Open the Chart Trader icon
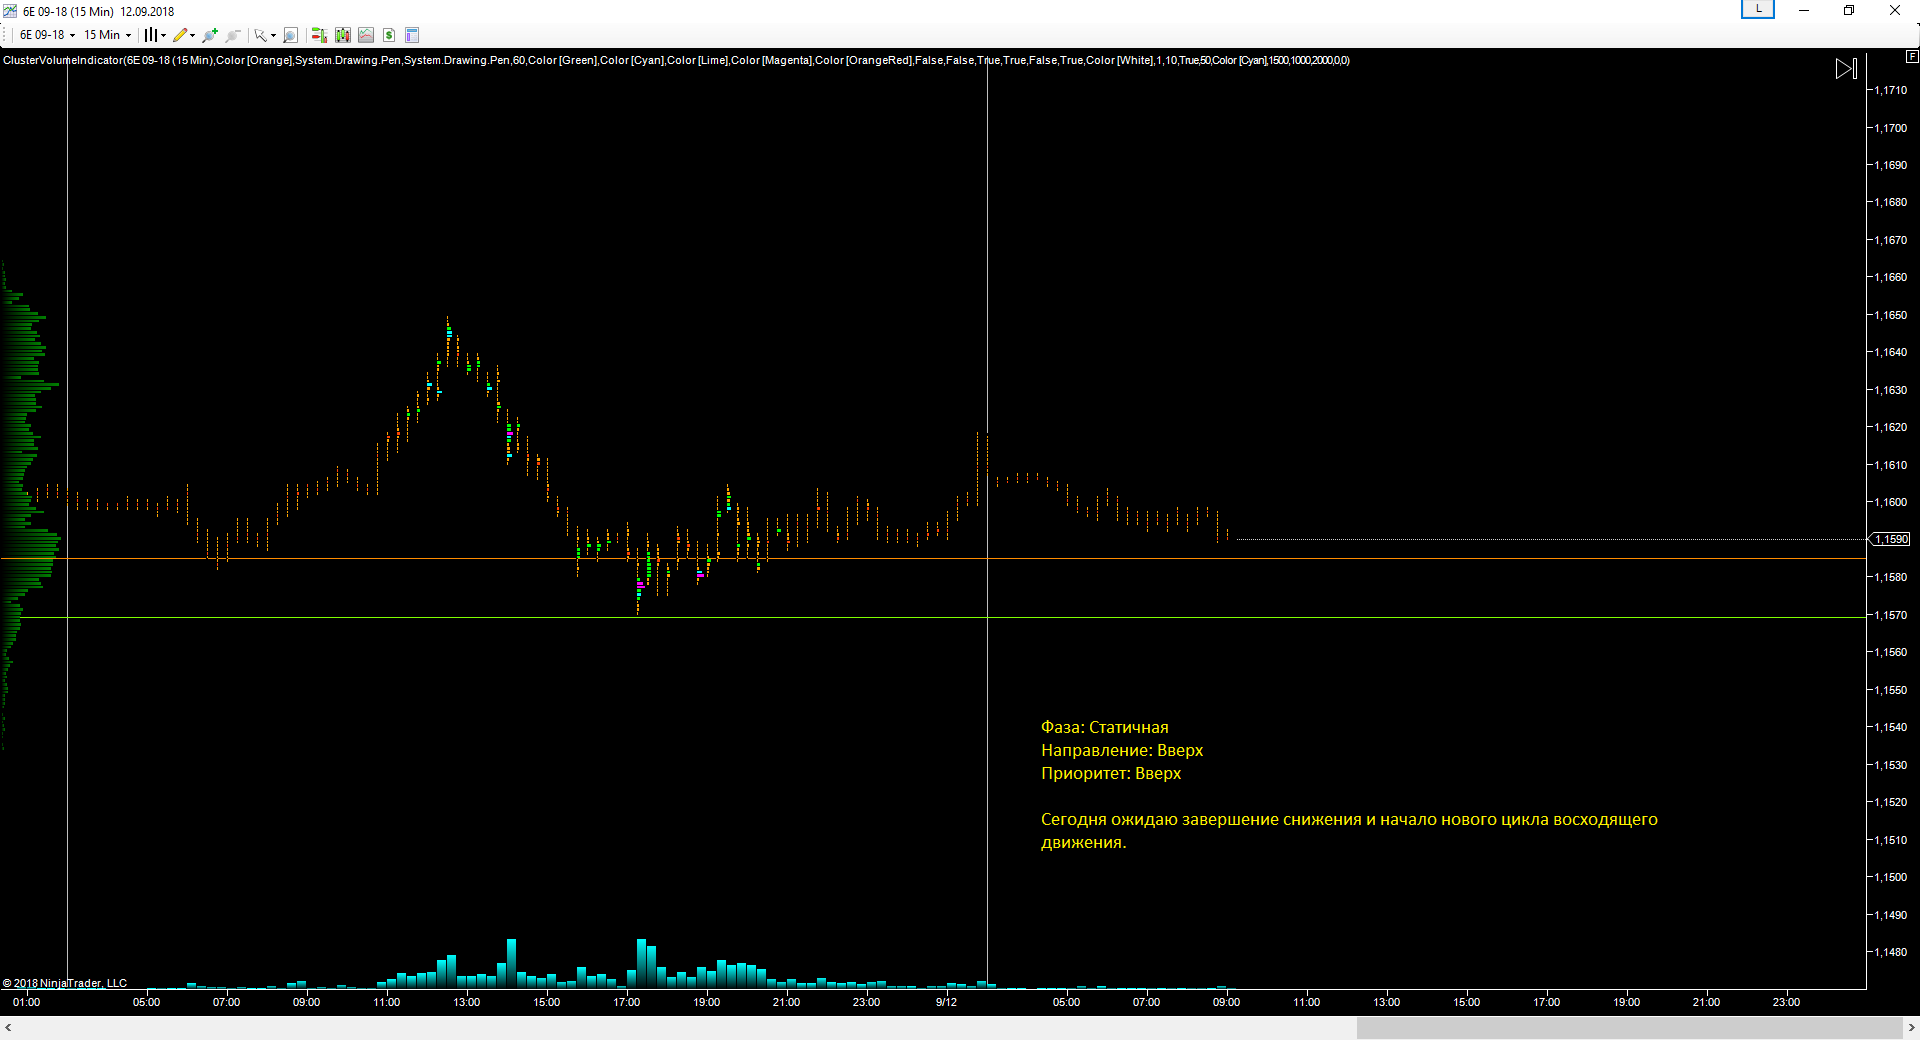This screenshot has width=1920, height=1040. tap(320, 35)
